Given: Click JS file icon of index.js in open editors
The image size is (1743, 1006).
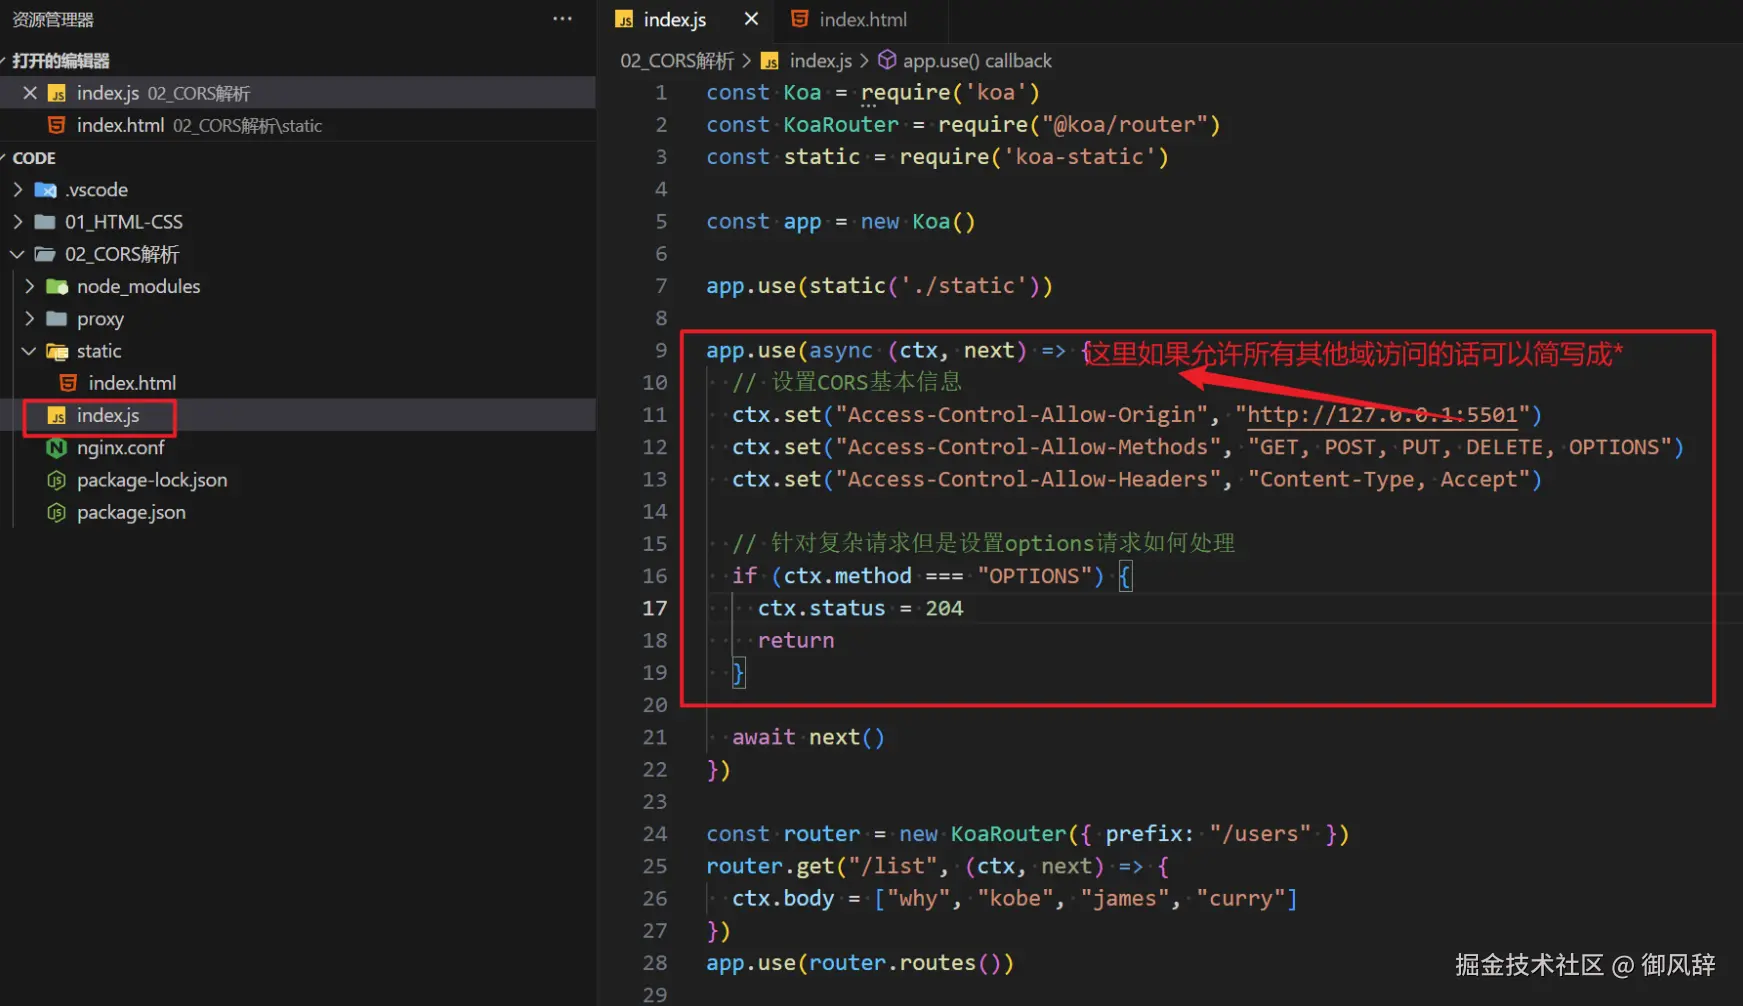Looking at the screenshot, I should pyautogui.click(x=57, y=93).
